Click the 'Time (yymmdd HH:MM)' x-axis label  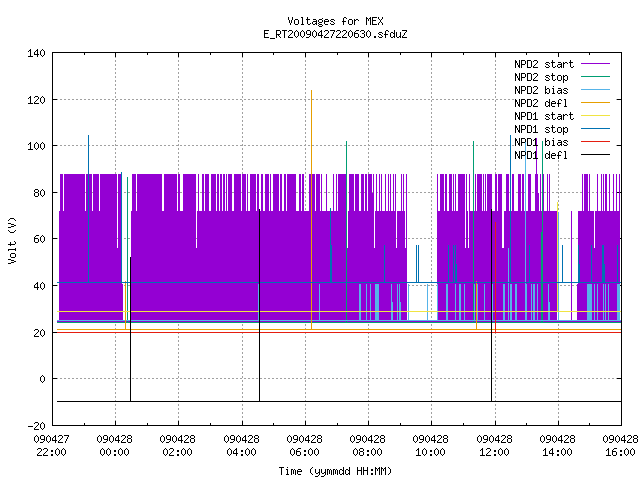335,471
